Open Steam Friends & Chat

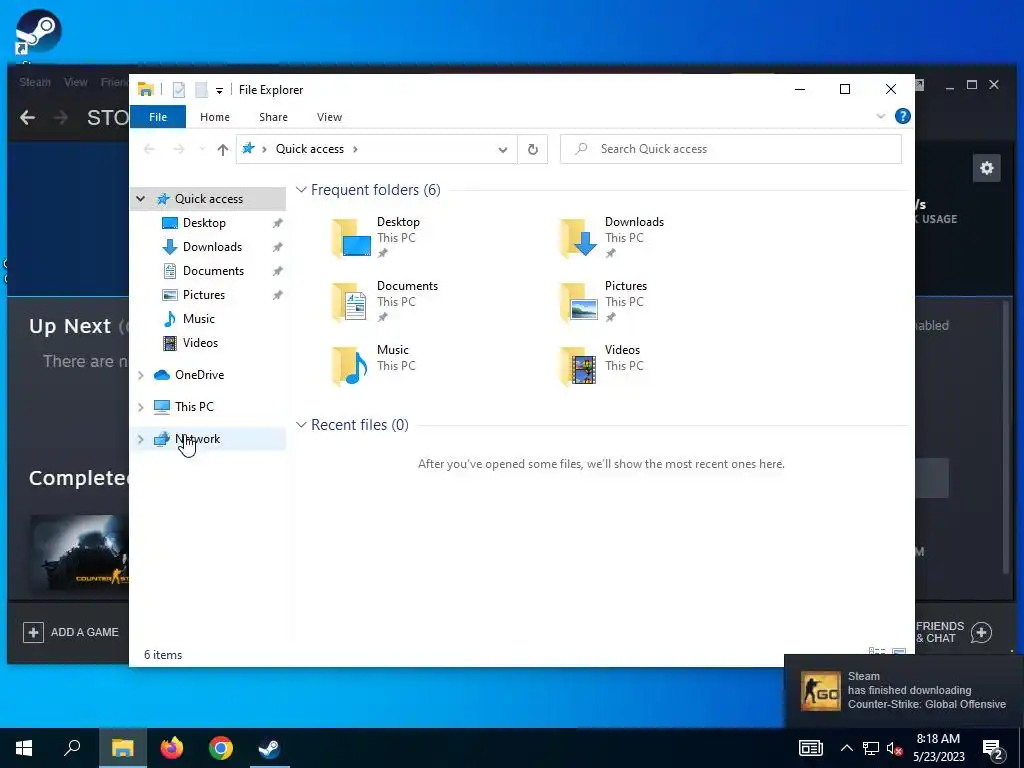pos(954,632)
